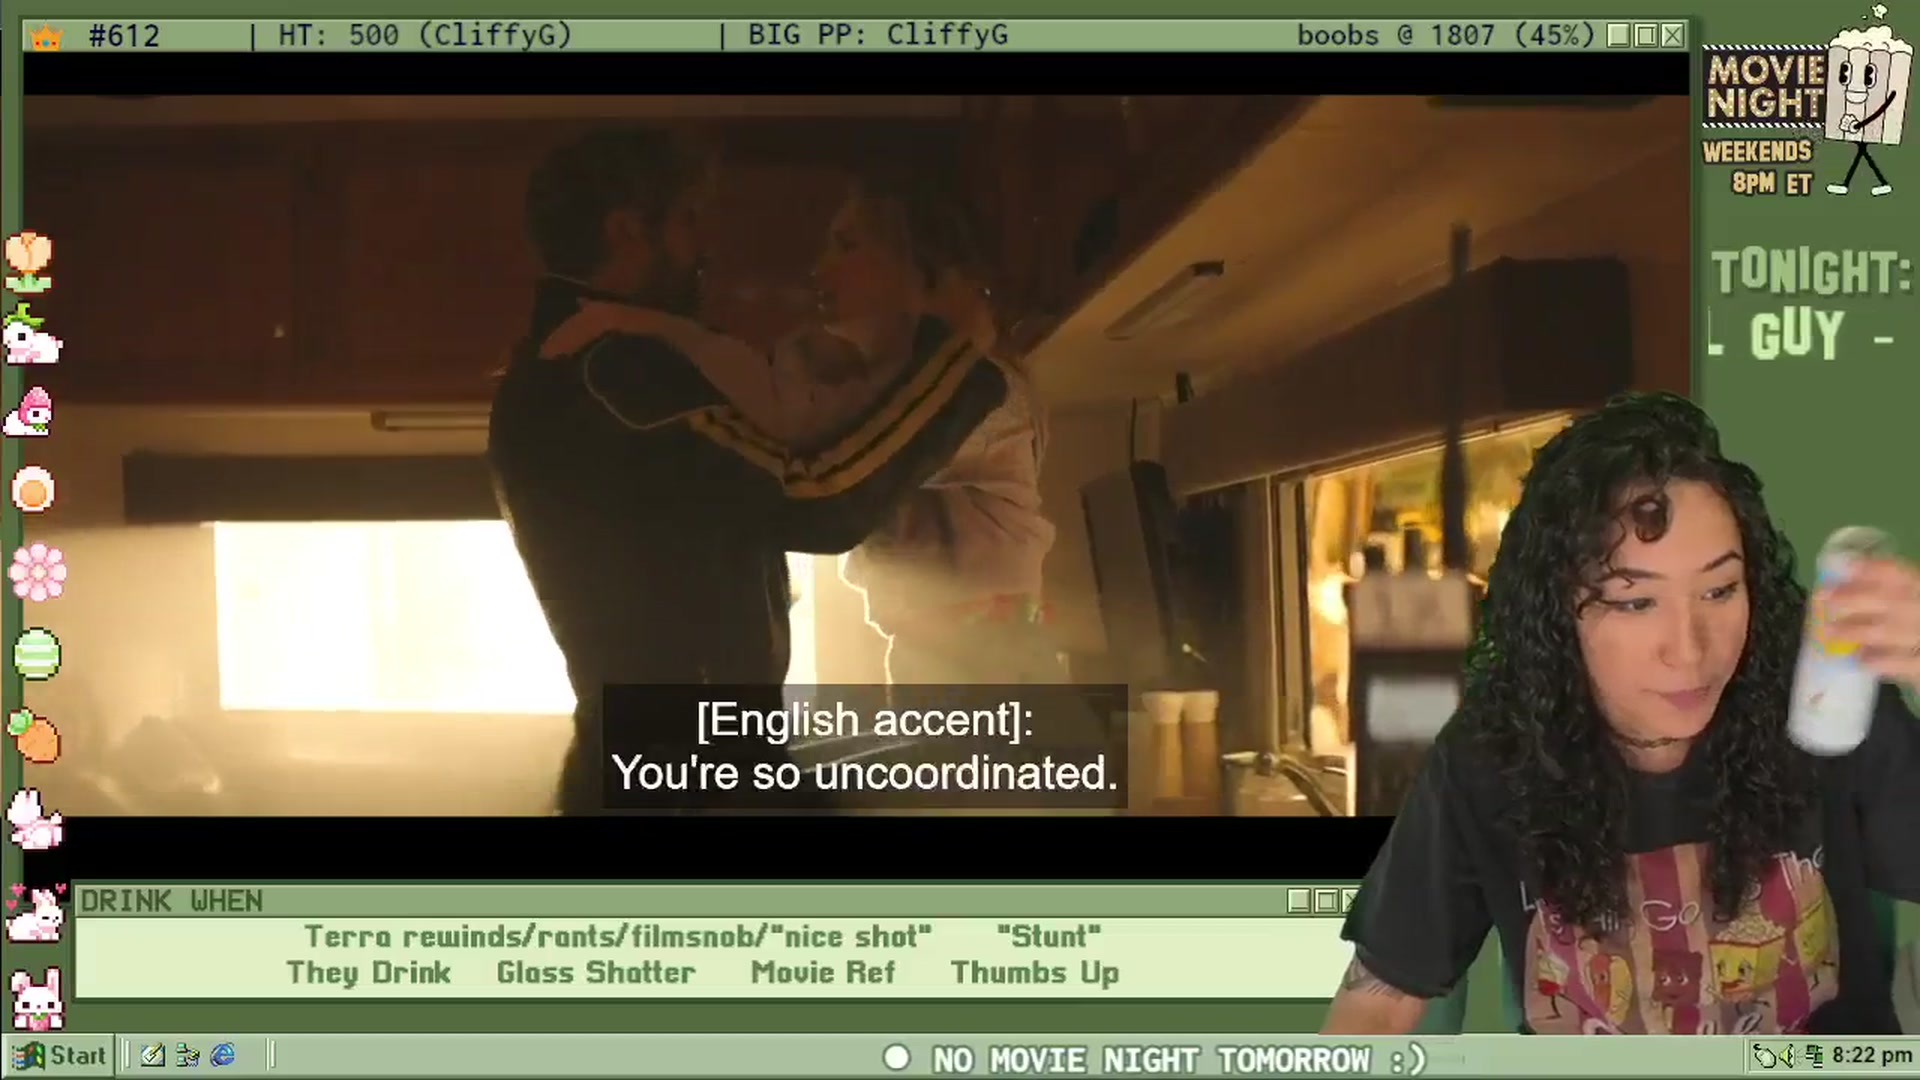
Task: Select the "Glass Shatter" rule
Action: click(596, 973)
